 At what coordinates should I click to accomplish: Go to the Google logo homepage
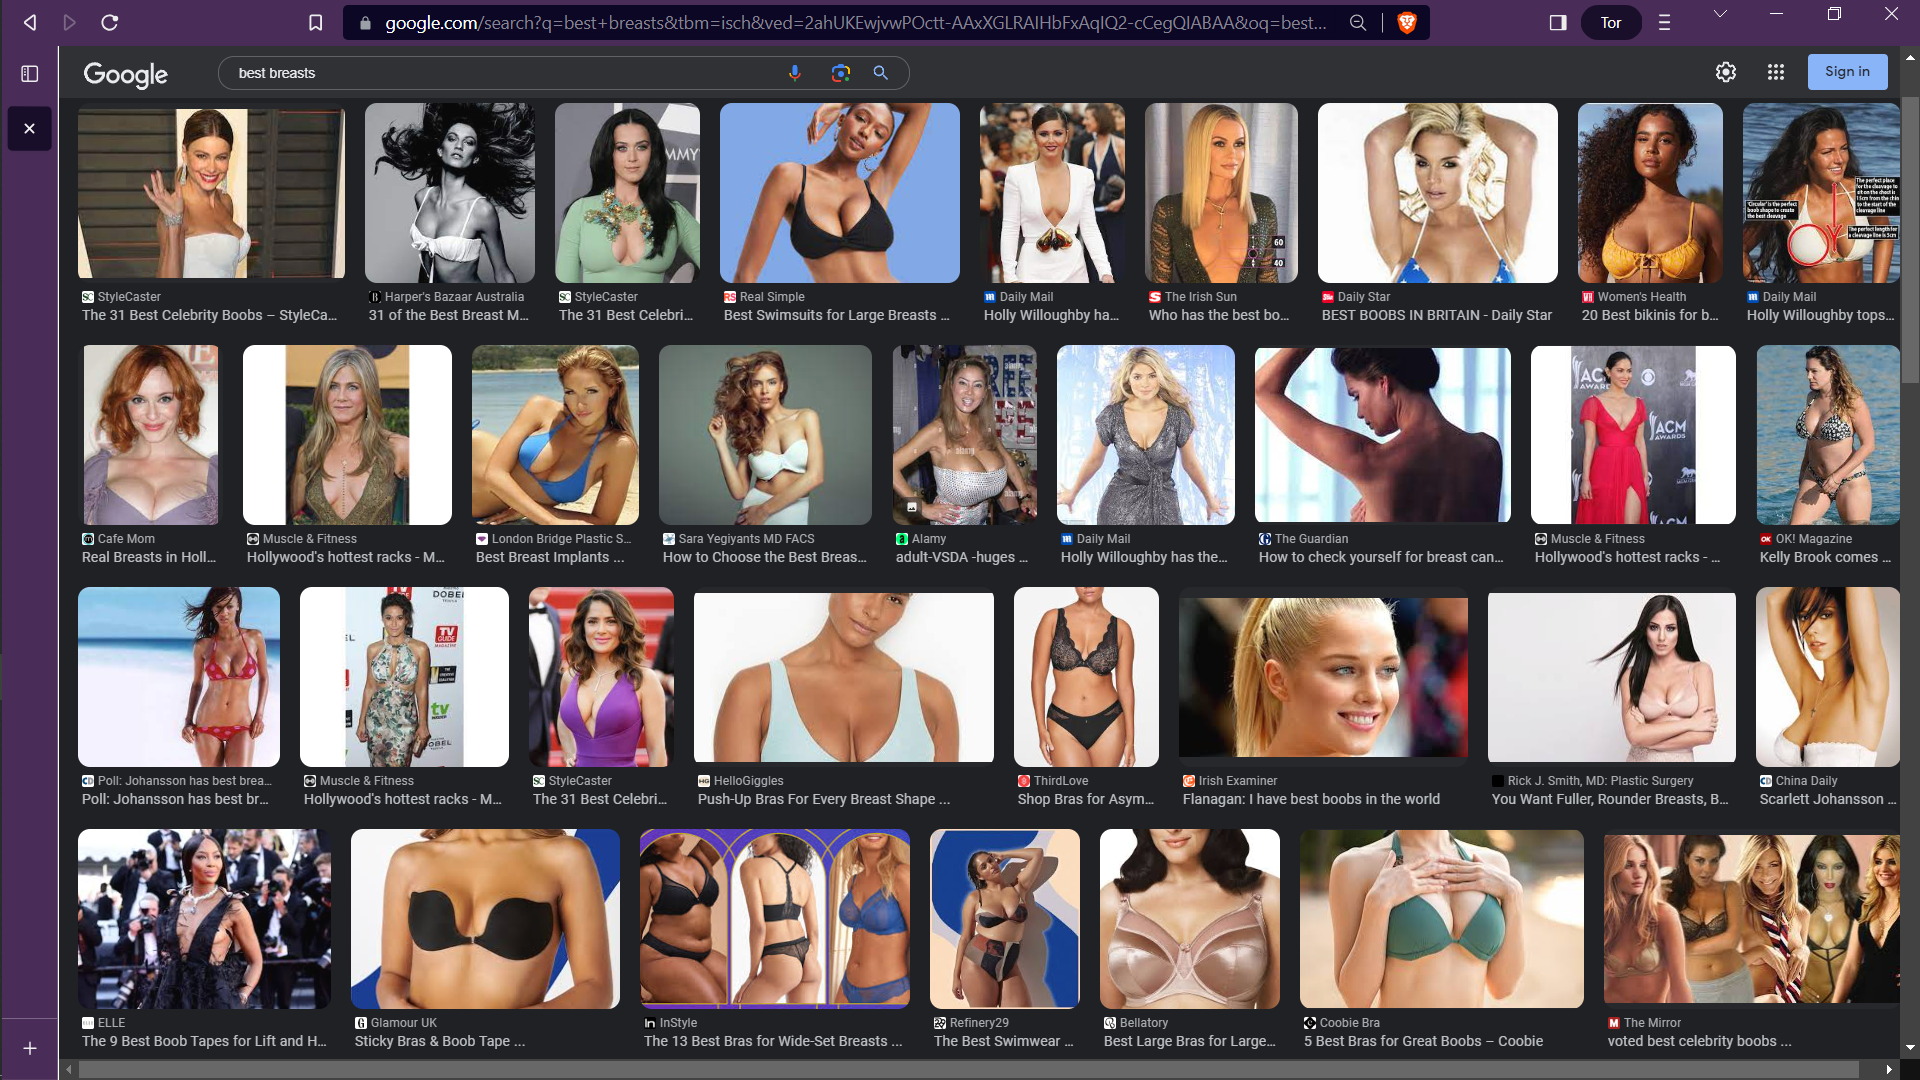pos(126,74)
